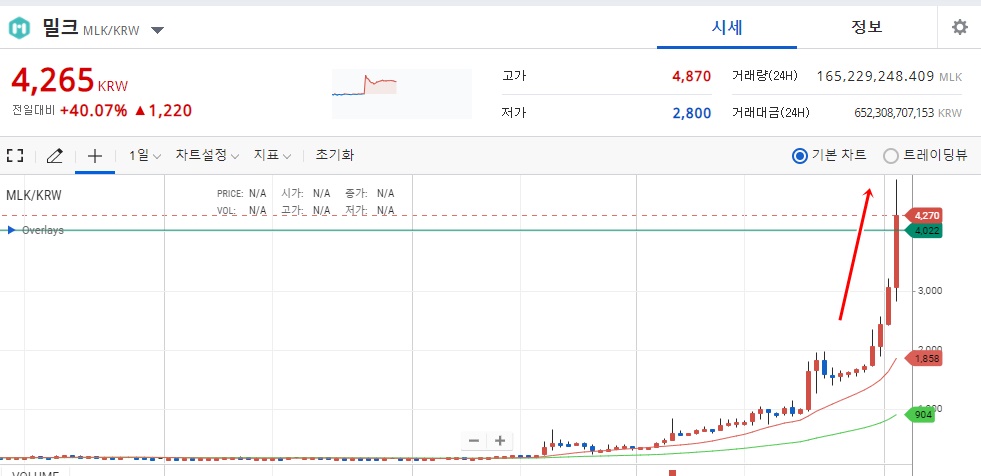Image resolution: width=981 pixels, height=476 pixels.
Task: Switch to the 시세 tab
Action: (727, 28)
